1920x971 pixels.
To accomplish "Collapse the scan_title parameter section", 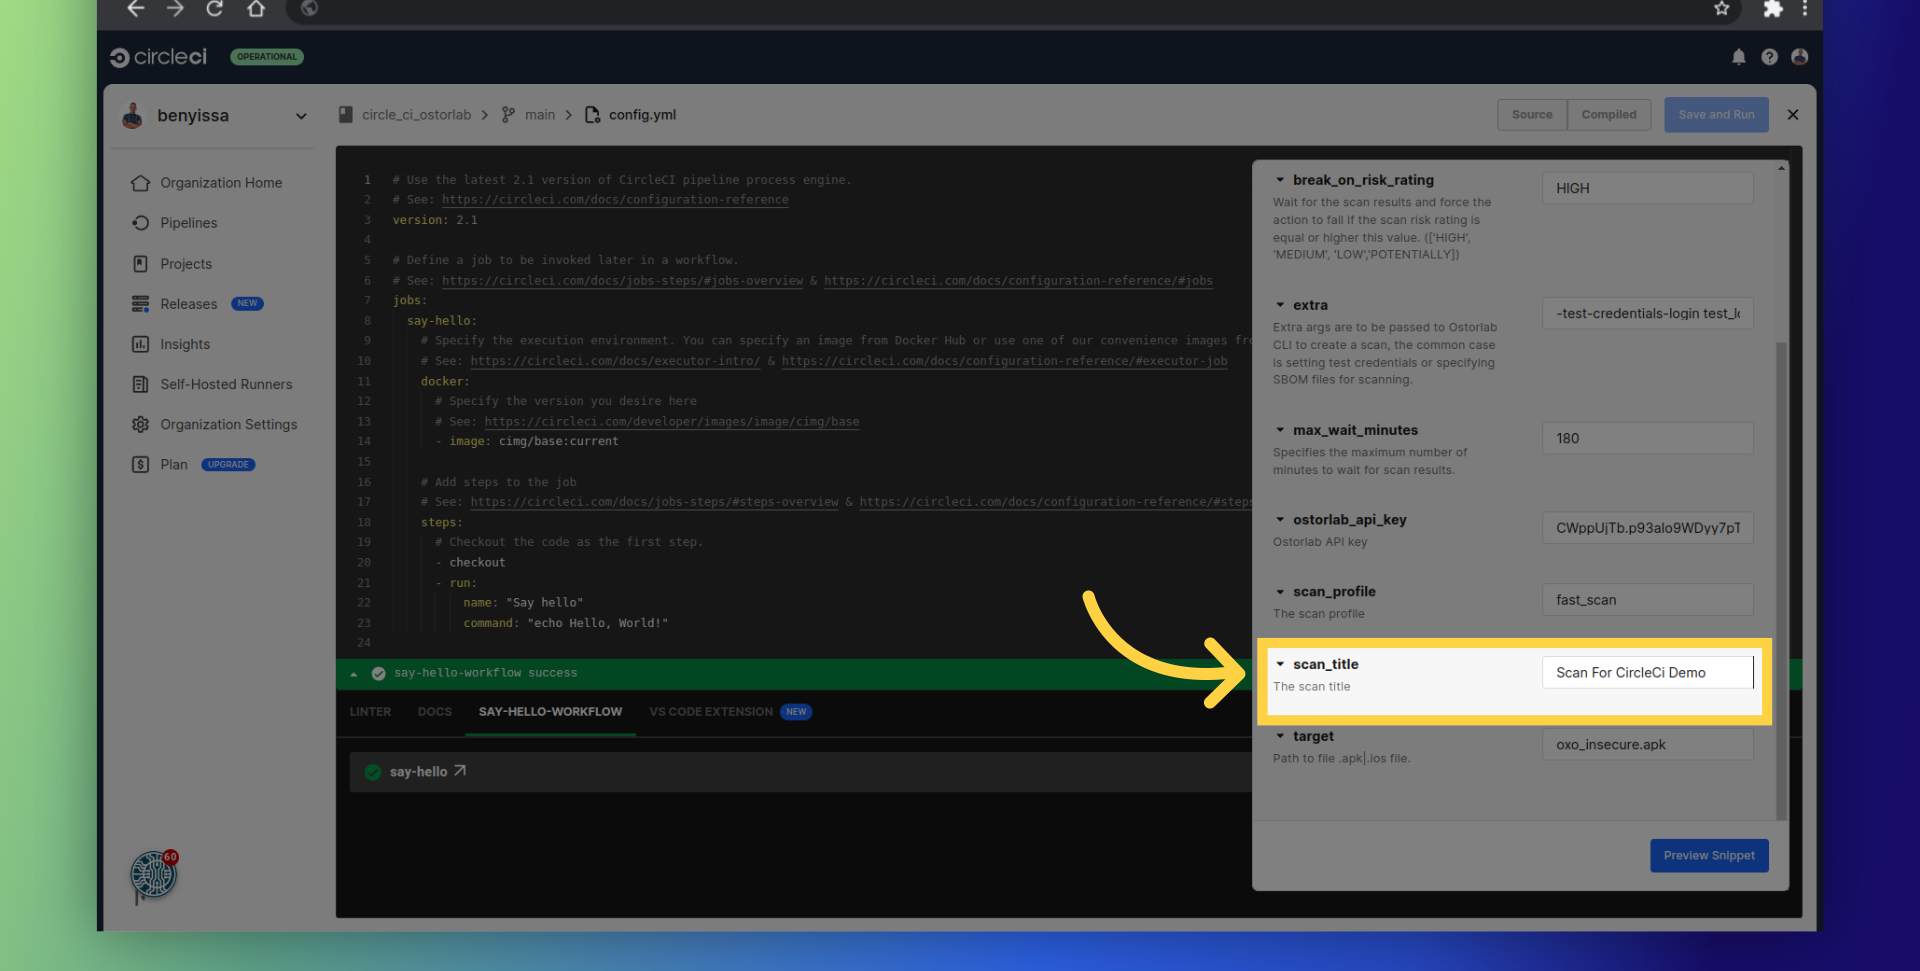I will 1280,664.
